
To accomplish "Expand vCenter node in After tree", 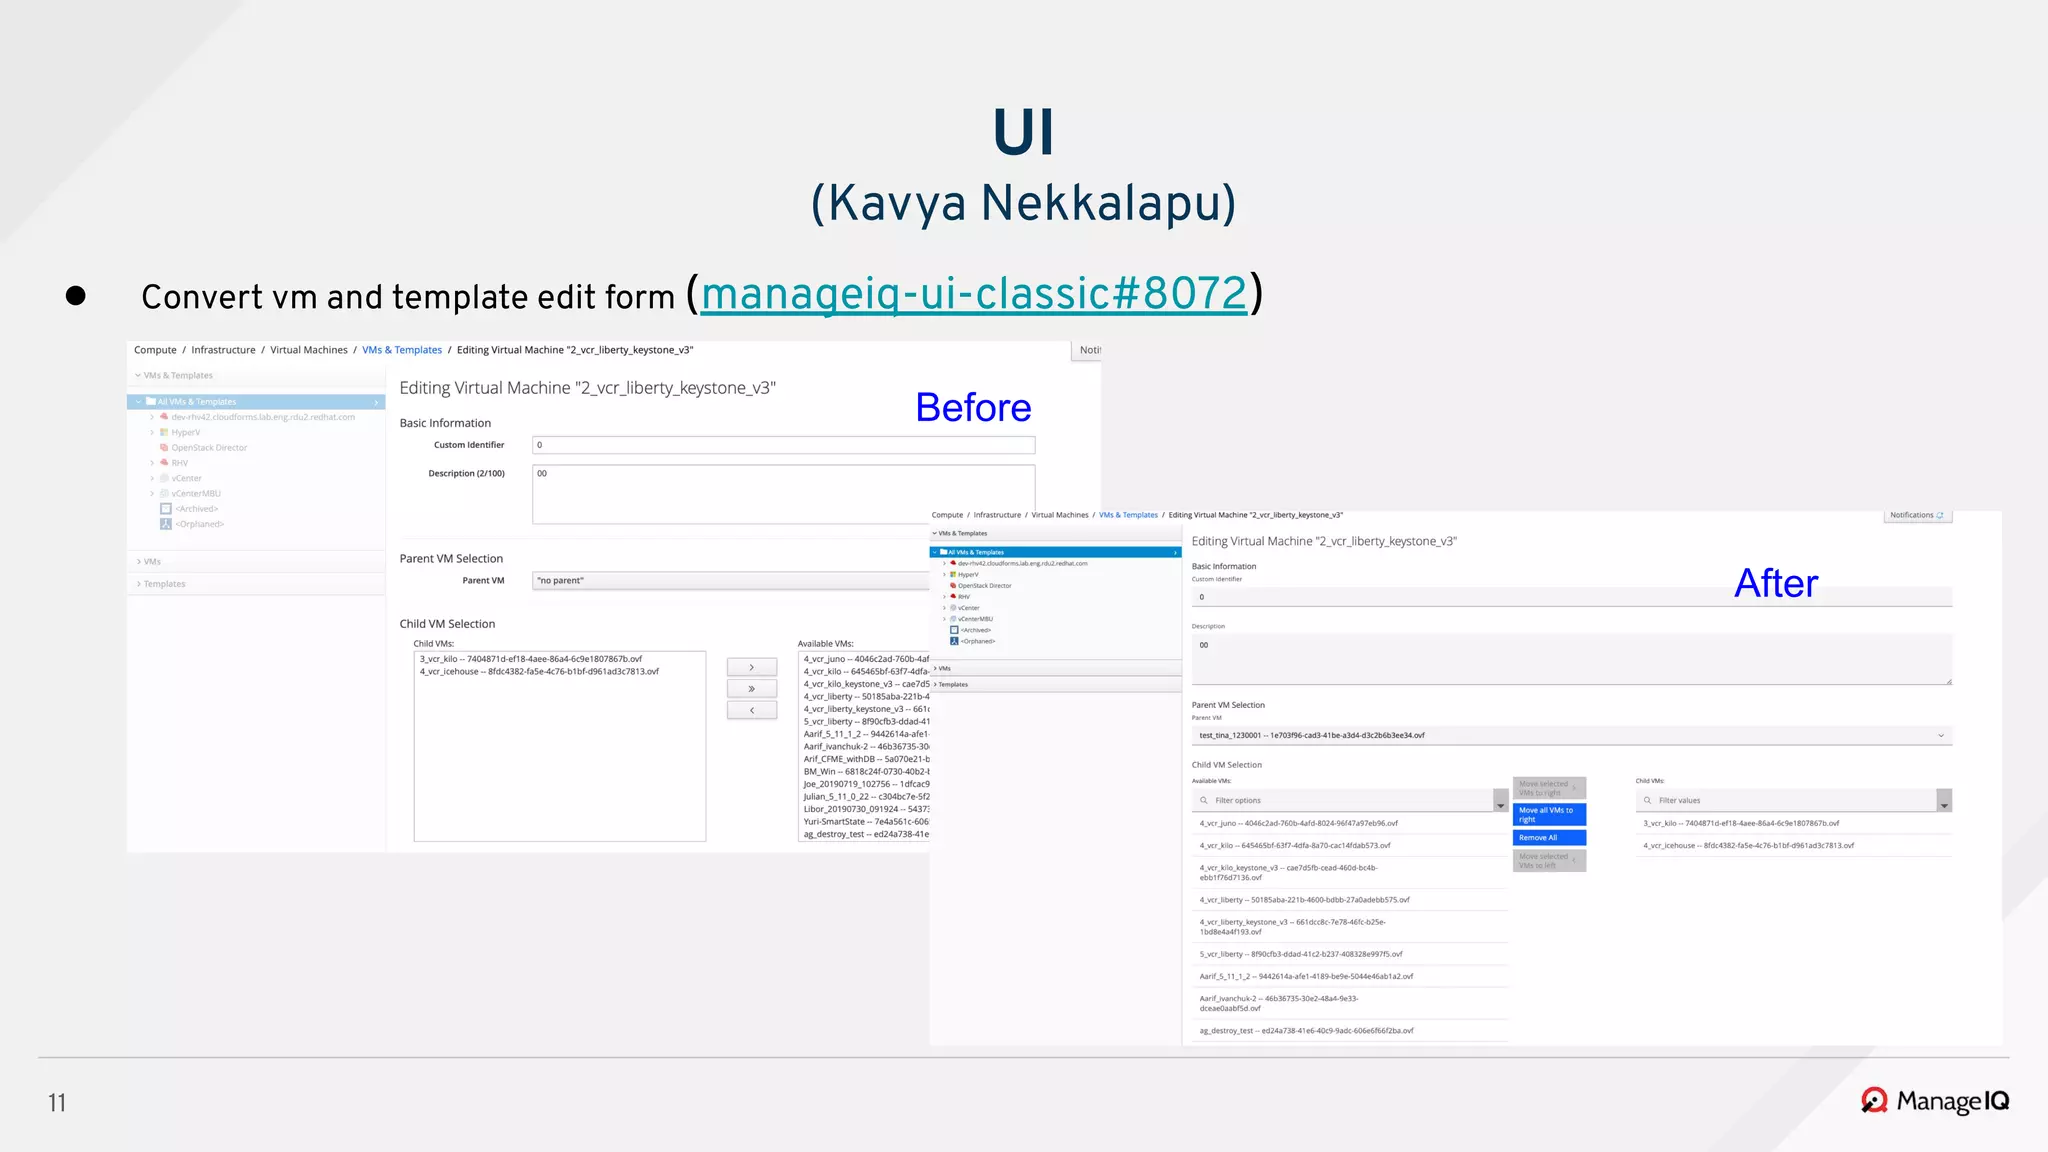I will coord(944,608).
